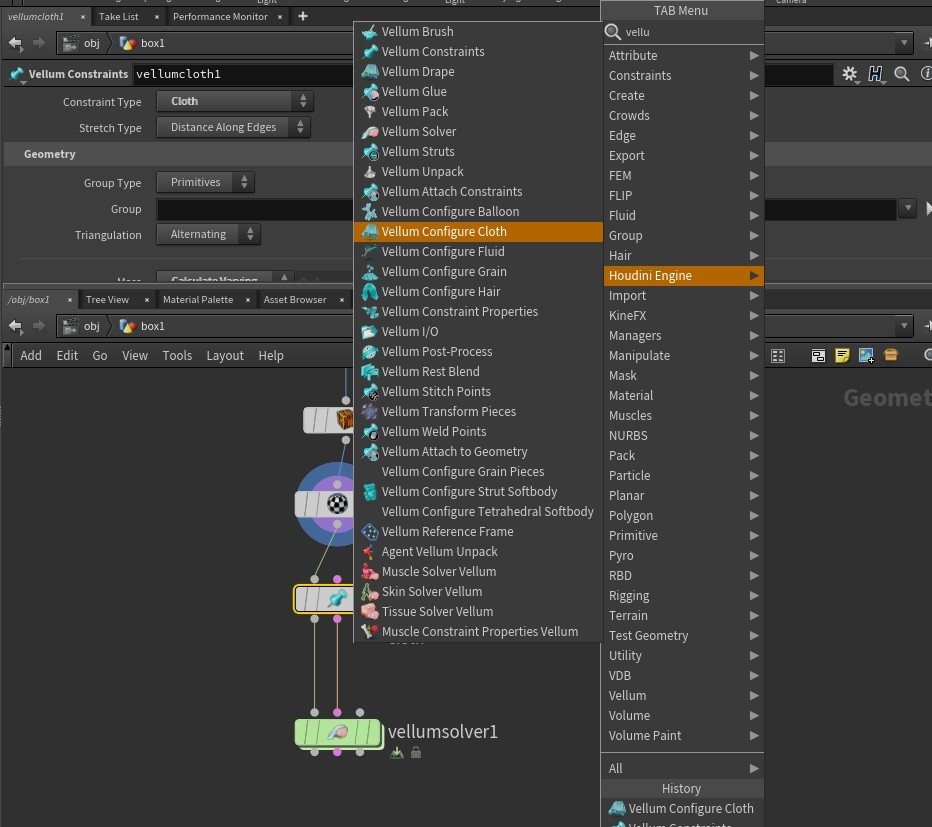Viewport: 932px width, 827px height.
Task: Choose Vellum Configure Cloth from History
Action: [682, 809]
